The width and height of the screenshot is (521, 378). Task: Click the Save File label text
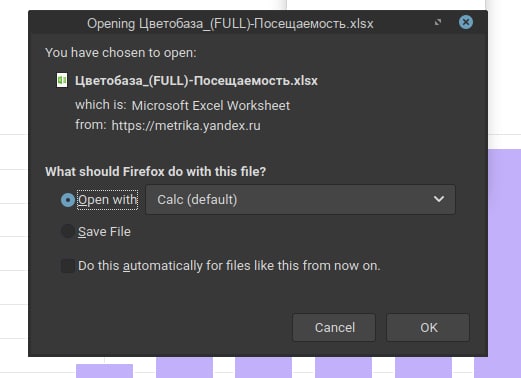[x=104, y=232]
